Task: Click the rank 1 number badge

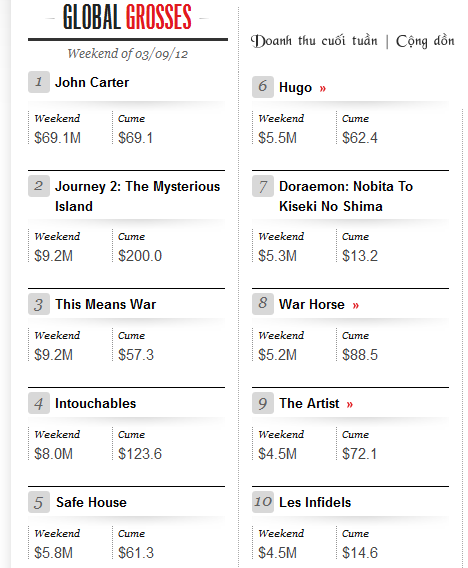Action: (x=39, y=82)
